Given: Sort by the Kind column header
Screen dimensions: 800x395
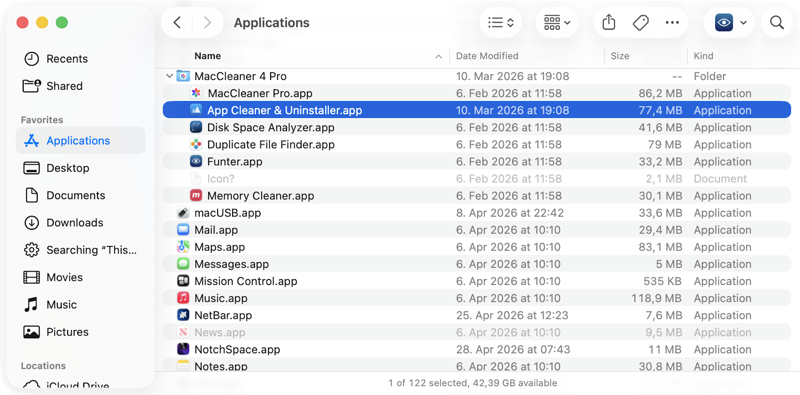Looking at the screenshot, I should (x=704, y=56).
